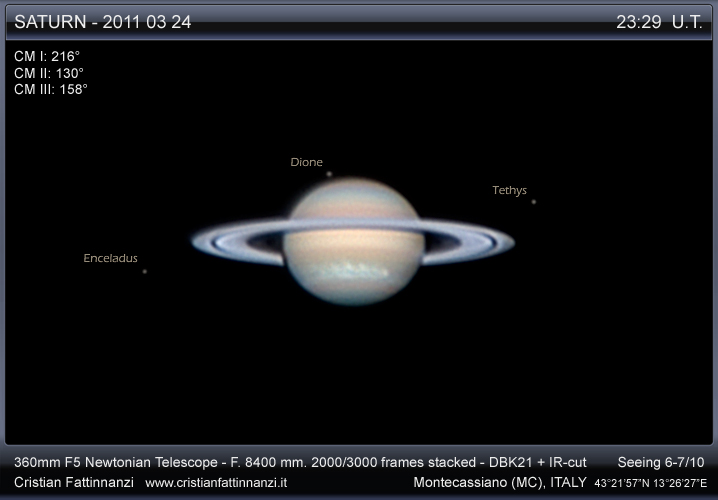
Task: Click the 'Seeing 6-7/10' text
Action: tap(661, 462)
